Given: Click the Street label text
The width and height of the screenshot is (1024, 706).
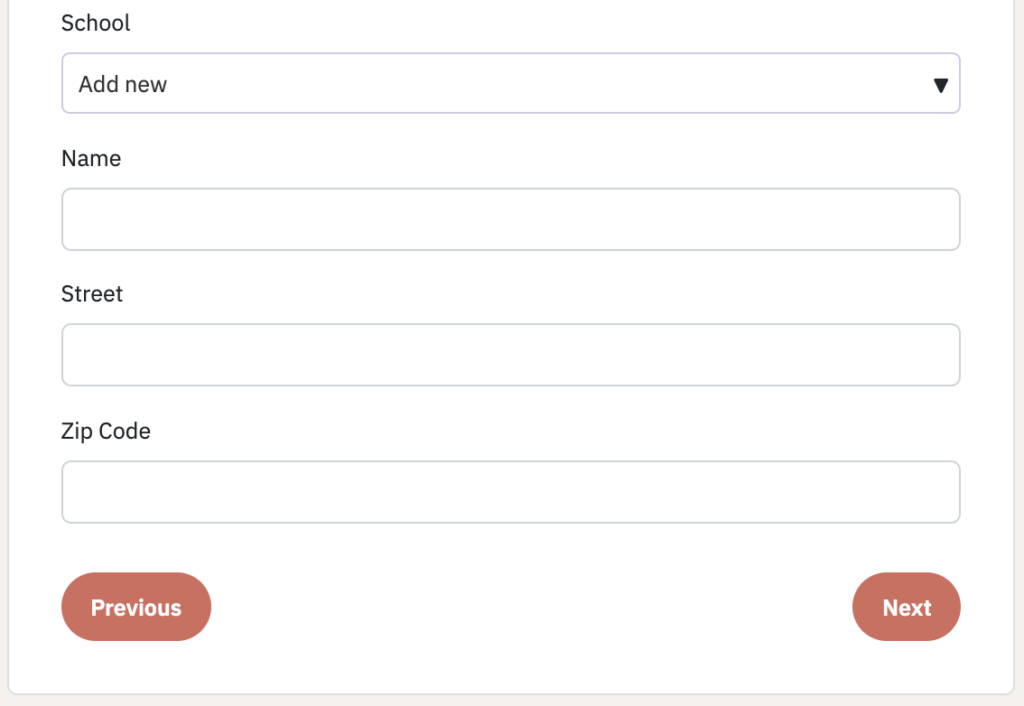Looking at the screenshot, I should [x=91, y=294].
